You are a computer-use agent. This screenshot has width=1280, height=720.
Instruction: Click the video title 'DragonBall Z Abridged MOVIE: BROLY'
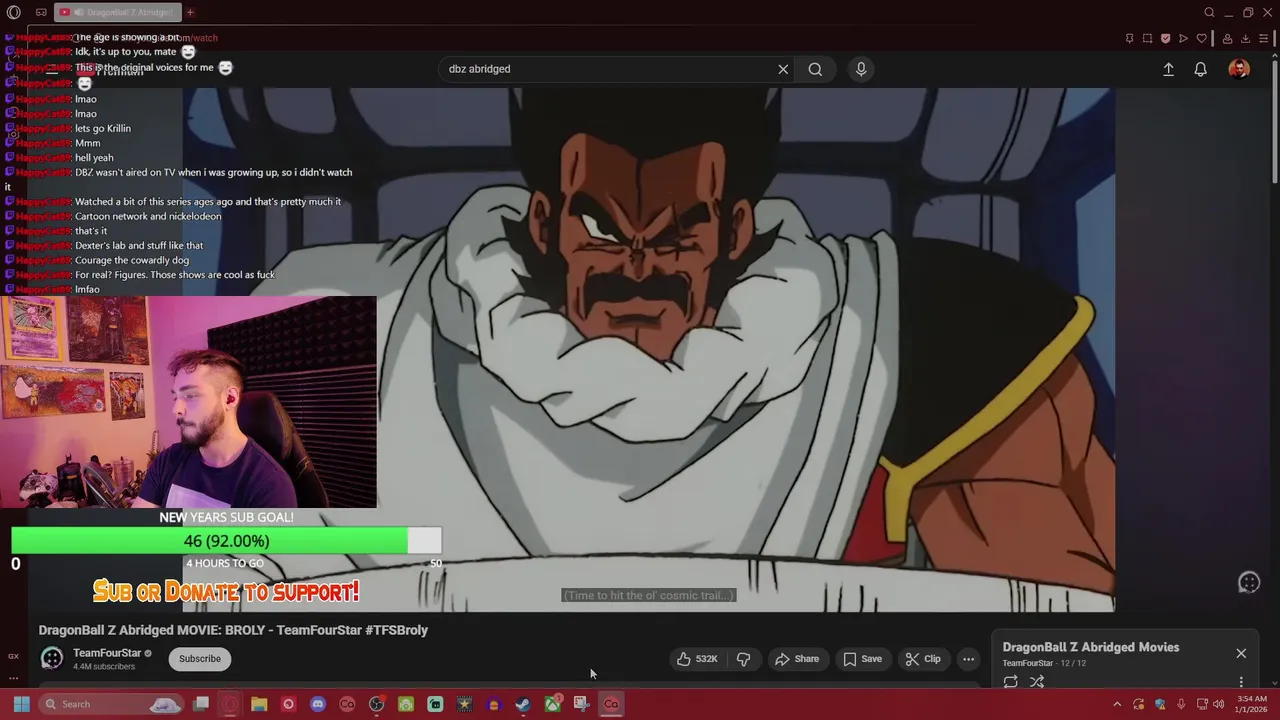pos(233,630)
